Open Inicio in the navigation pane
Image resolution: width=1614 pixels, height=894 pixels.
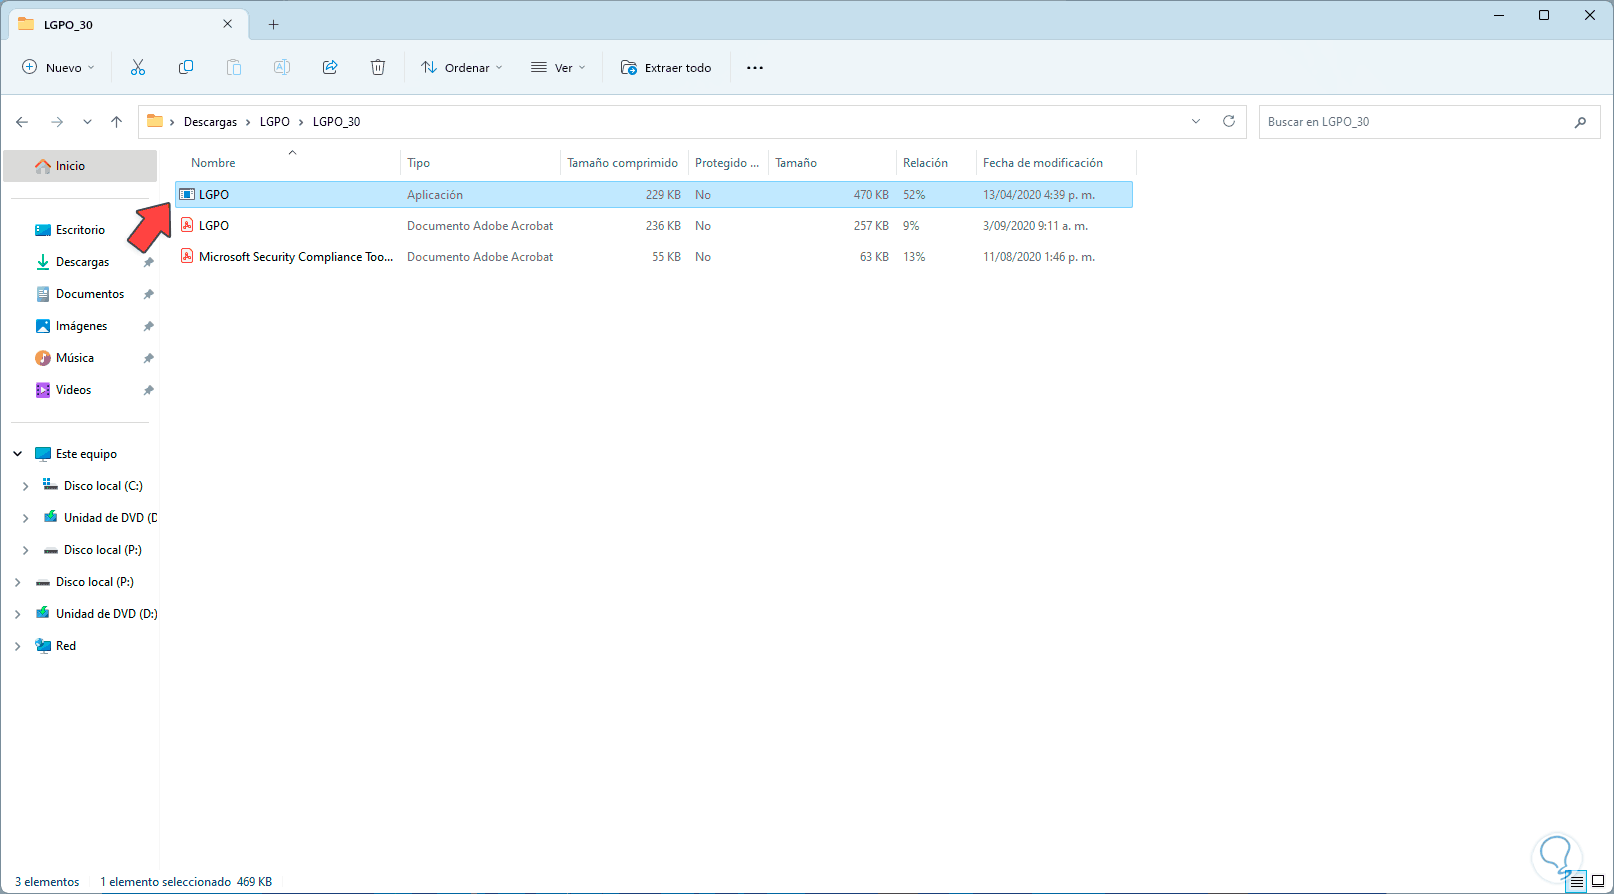80,166
